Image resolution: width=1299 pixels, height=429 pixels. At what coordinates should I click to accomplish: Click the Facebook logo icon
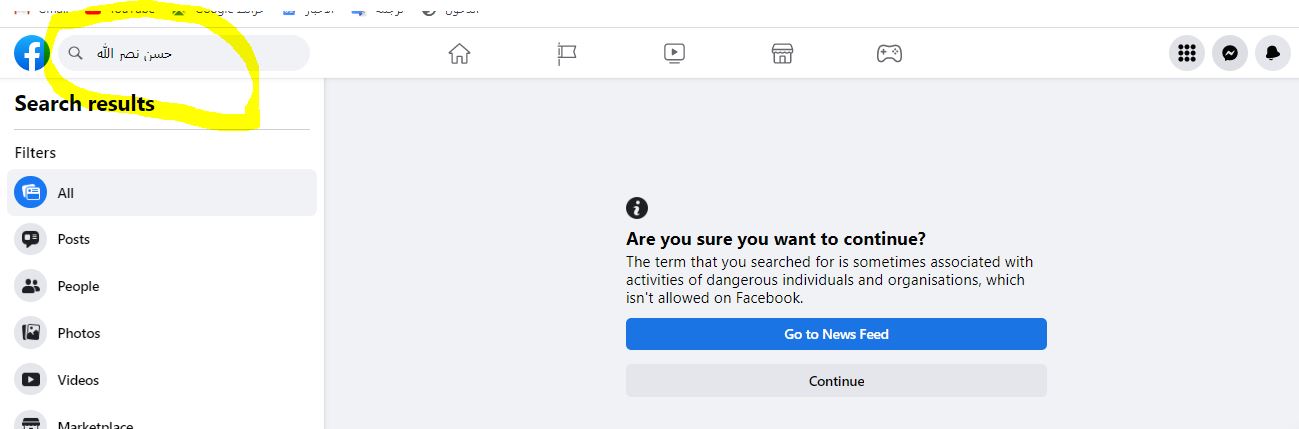point(32,53)
